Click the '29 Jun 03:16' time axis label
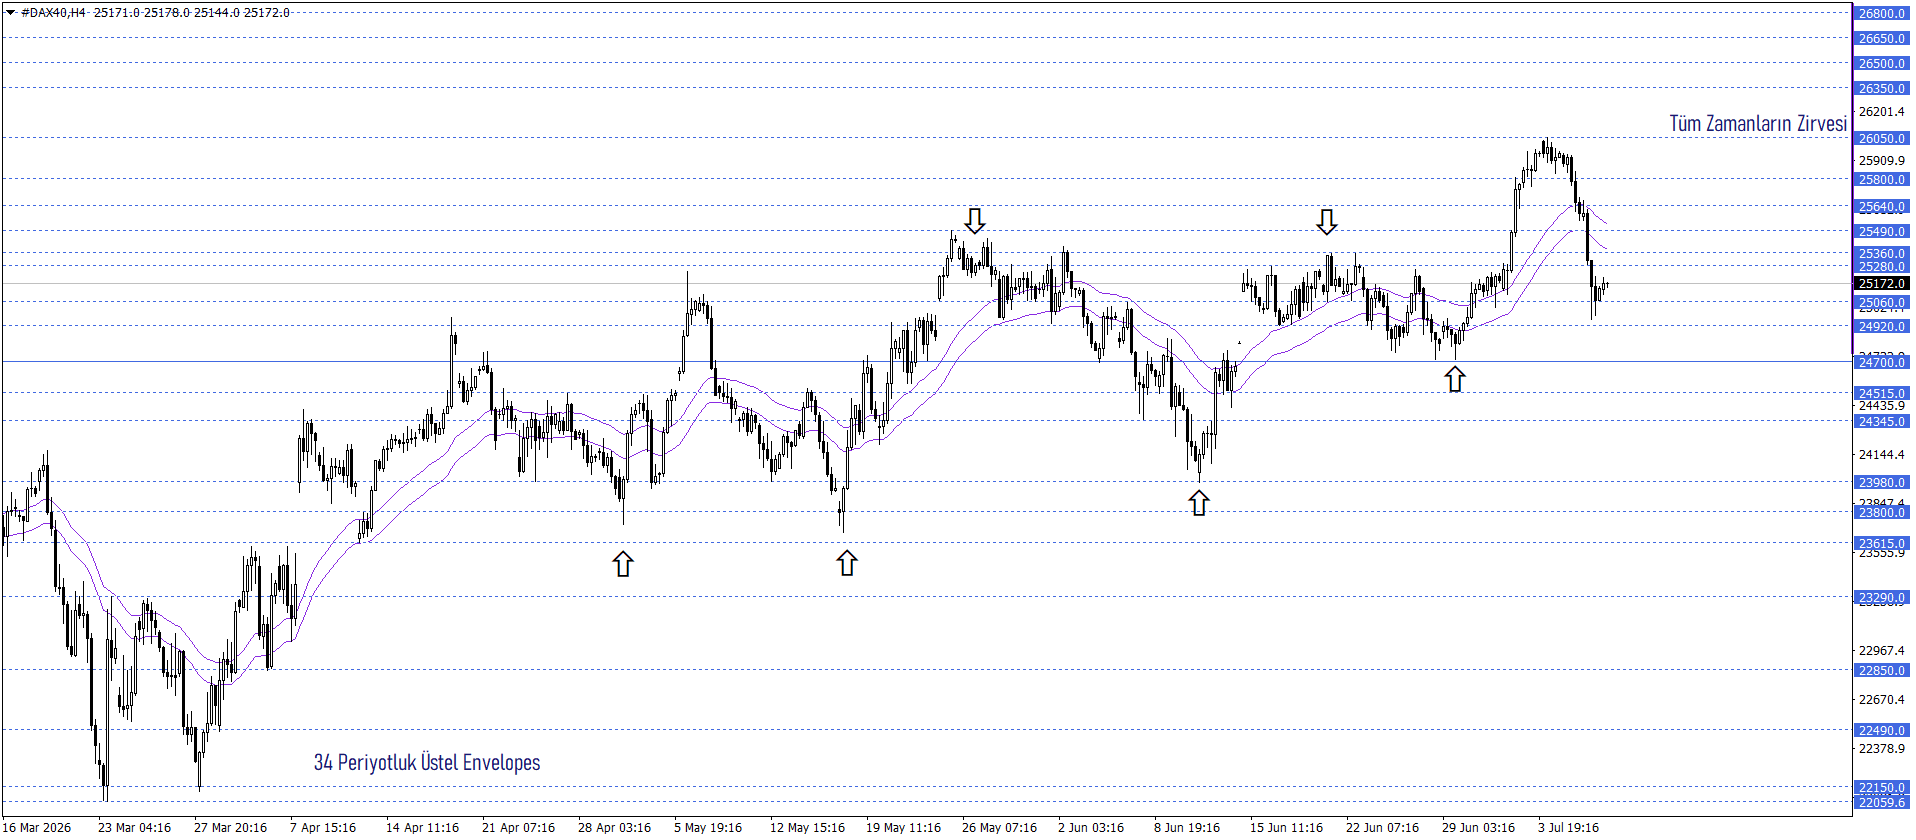 coord(1478,828)
